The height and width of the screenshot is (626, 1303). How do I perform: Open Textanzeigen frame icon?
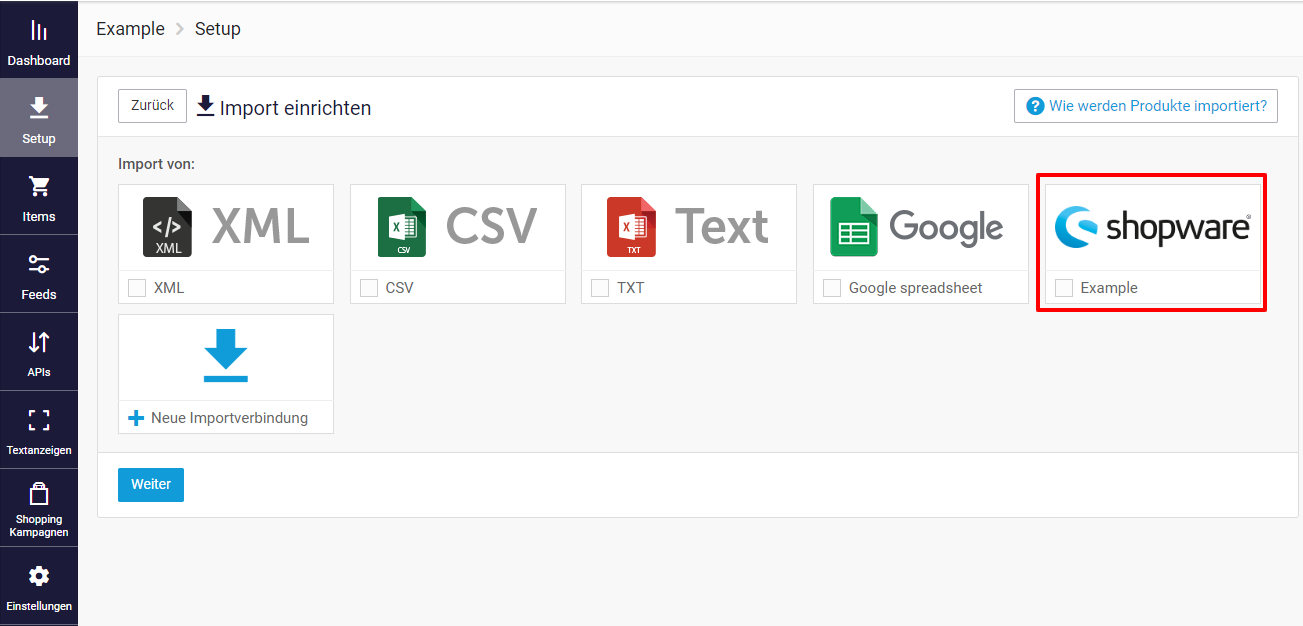pyautogui.click(x=39, y=420)
